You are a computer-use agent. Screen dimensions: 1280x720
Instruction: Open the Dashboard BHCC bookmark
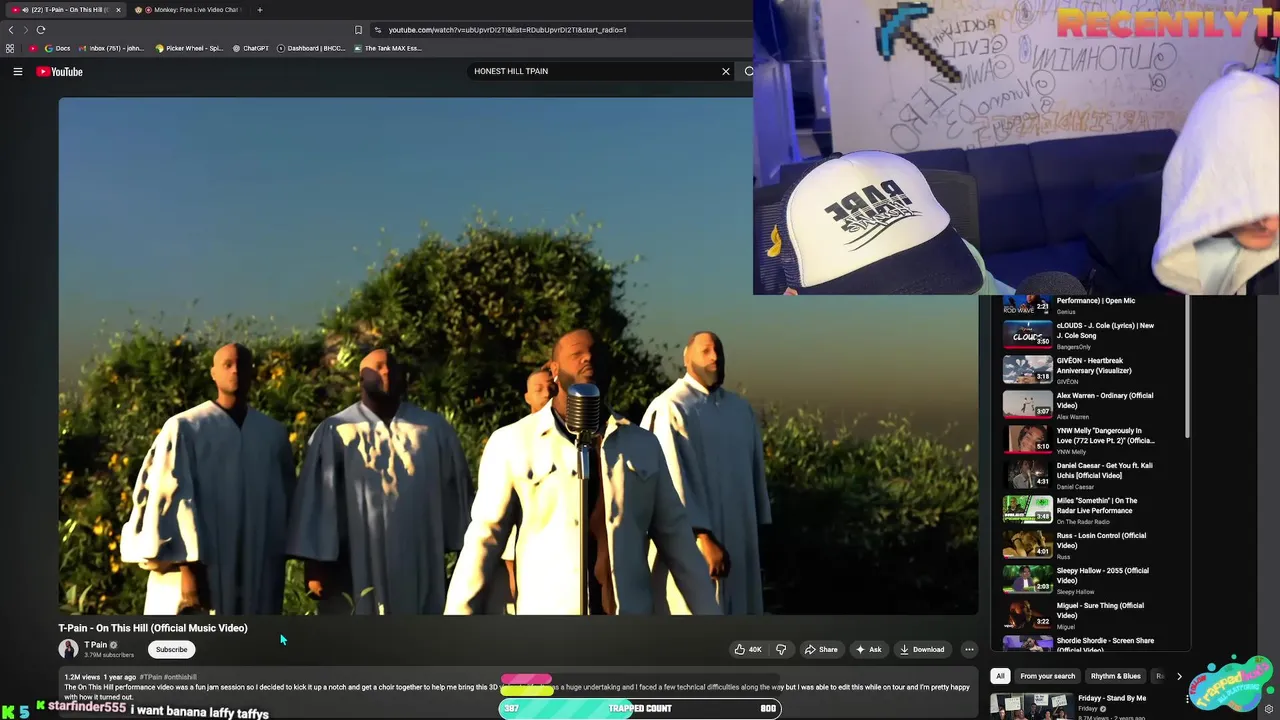coord(311,48)
